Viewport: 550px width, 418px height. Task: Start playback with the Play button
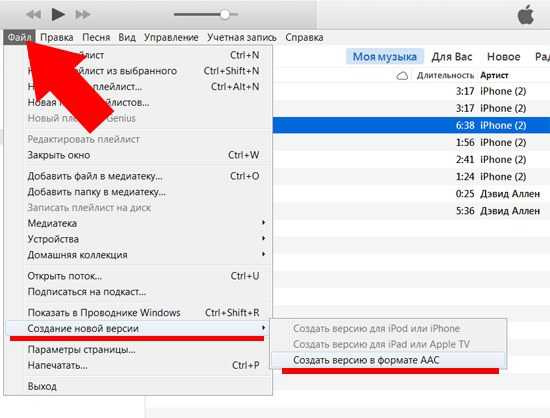point(58,14)
